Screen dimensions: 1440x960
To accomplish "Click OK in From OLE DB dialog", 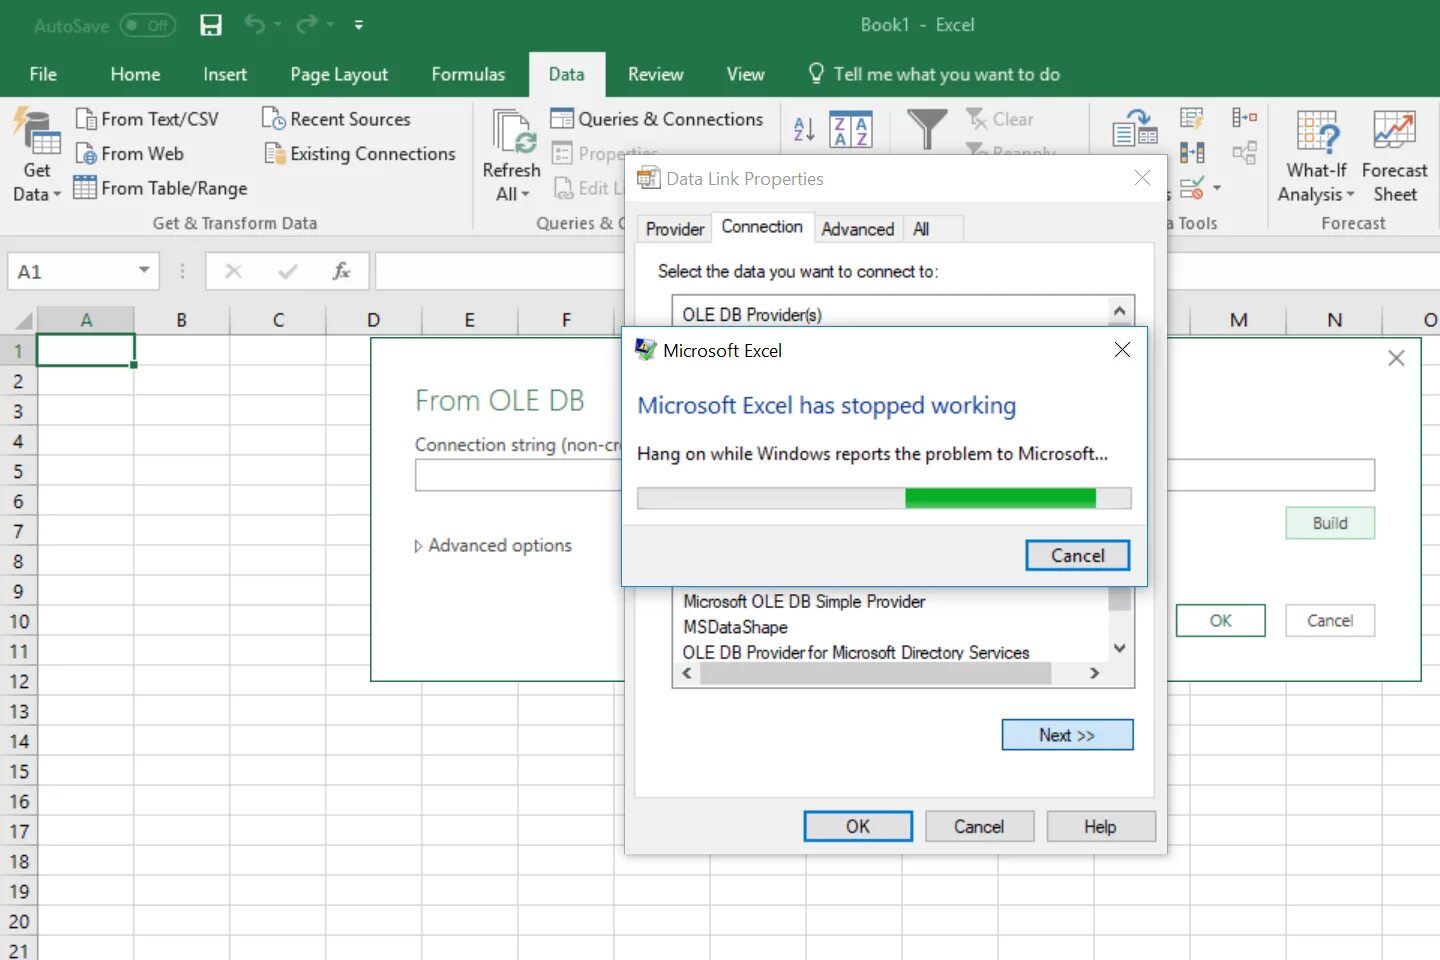I will [x=1220, y=620].
